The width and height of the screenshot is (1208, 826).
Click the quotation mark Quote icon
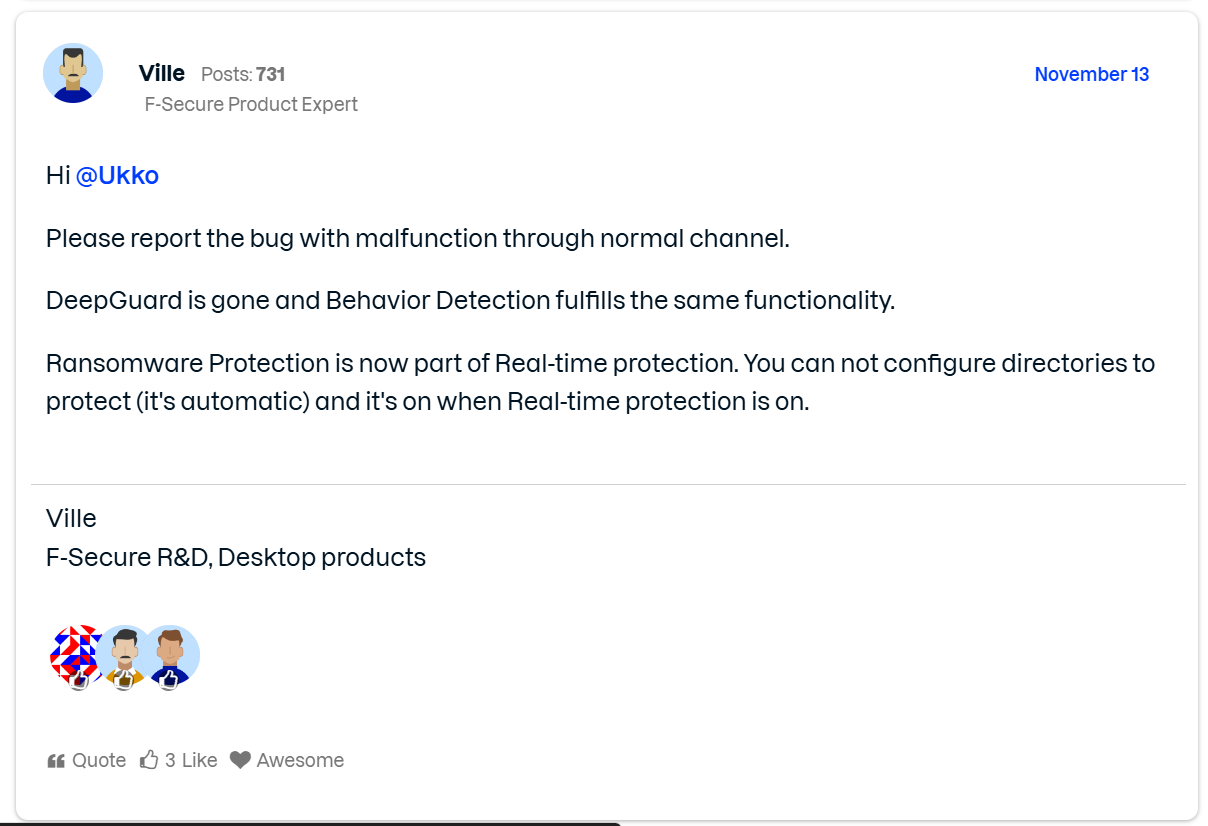56,761
